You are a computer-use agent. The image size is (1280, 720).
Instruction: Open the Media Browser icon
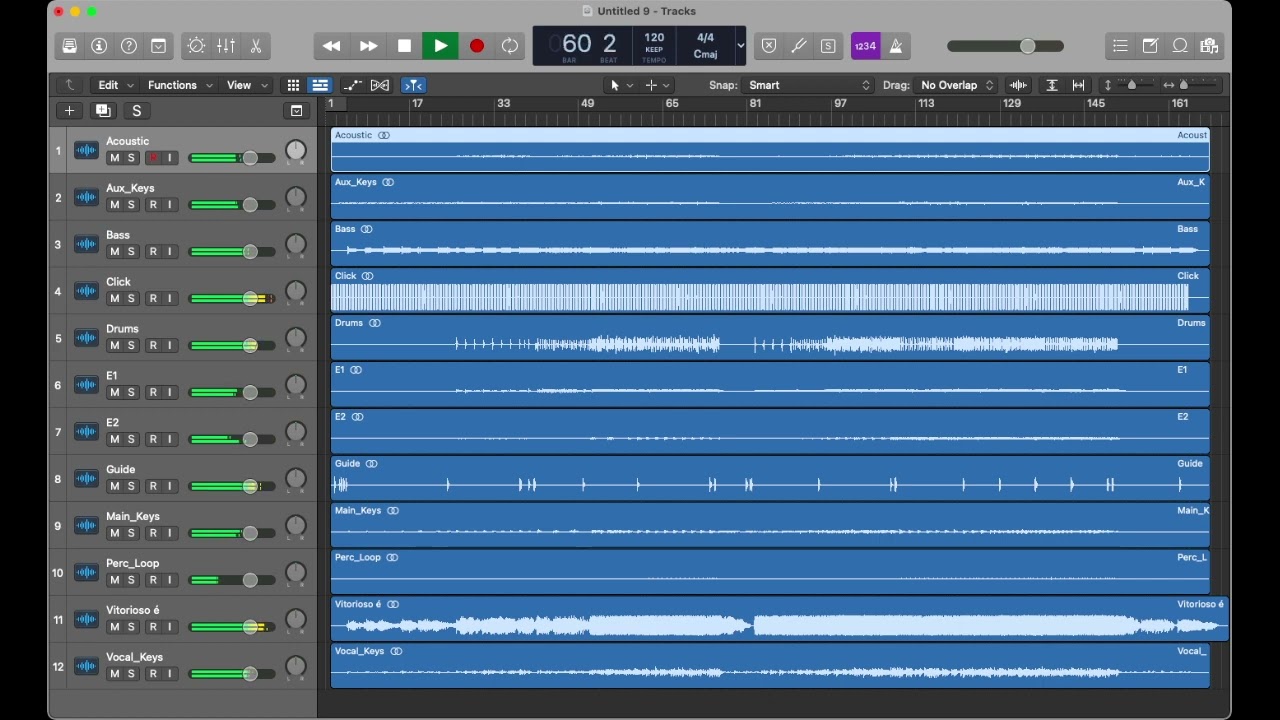tap(1209, 46)
